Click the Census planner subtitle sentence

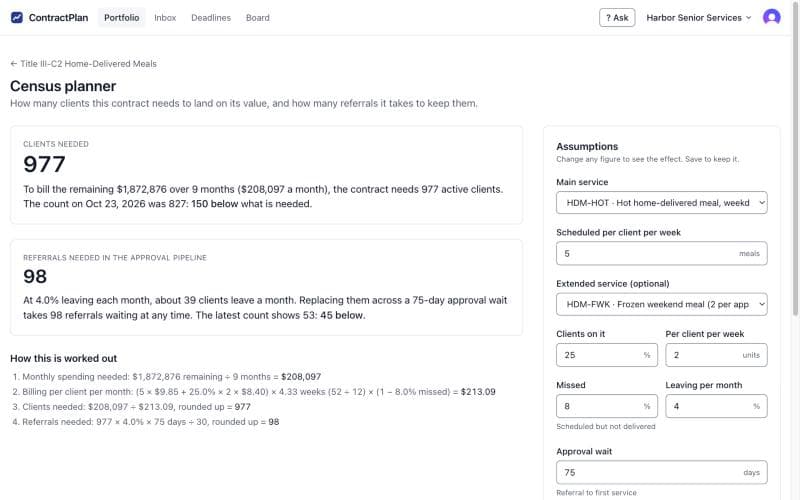(x=244, y=103)
